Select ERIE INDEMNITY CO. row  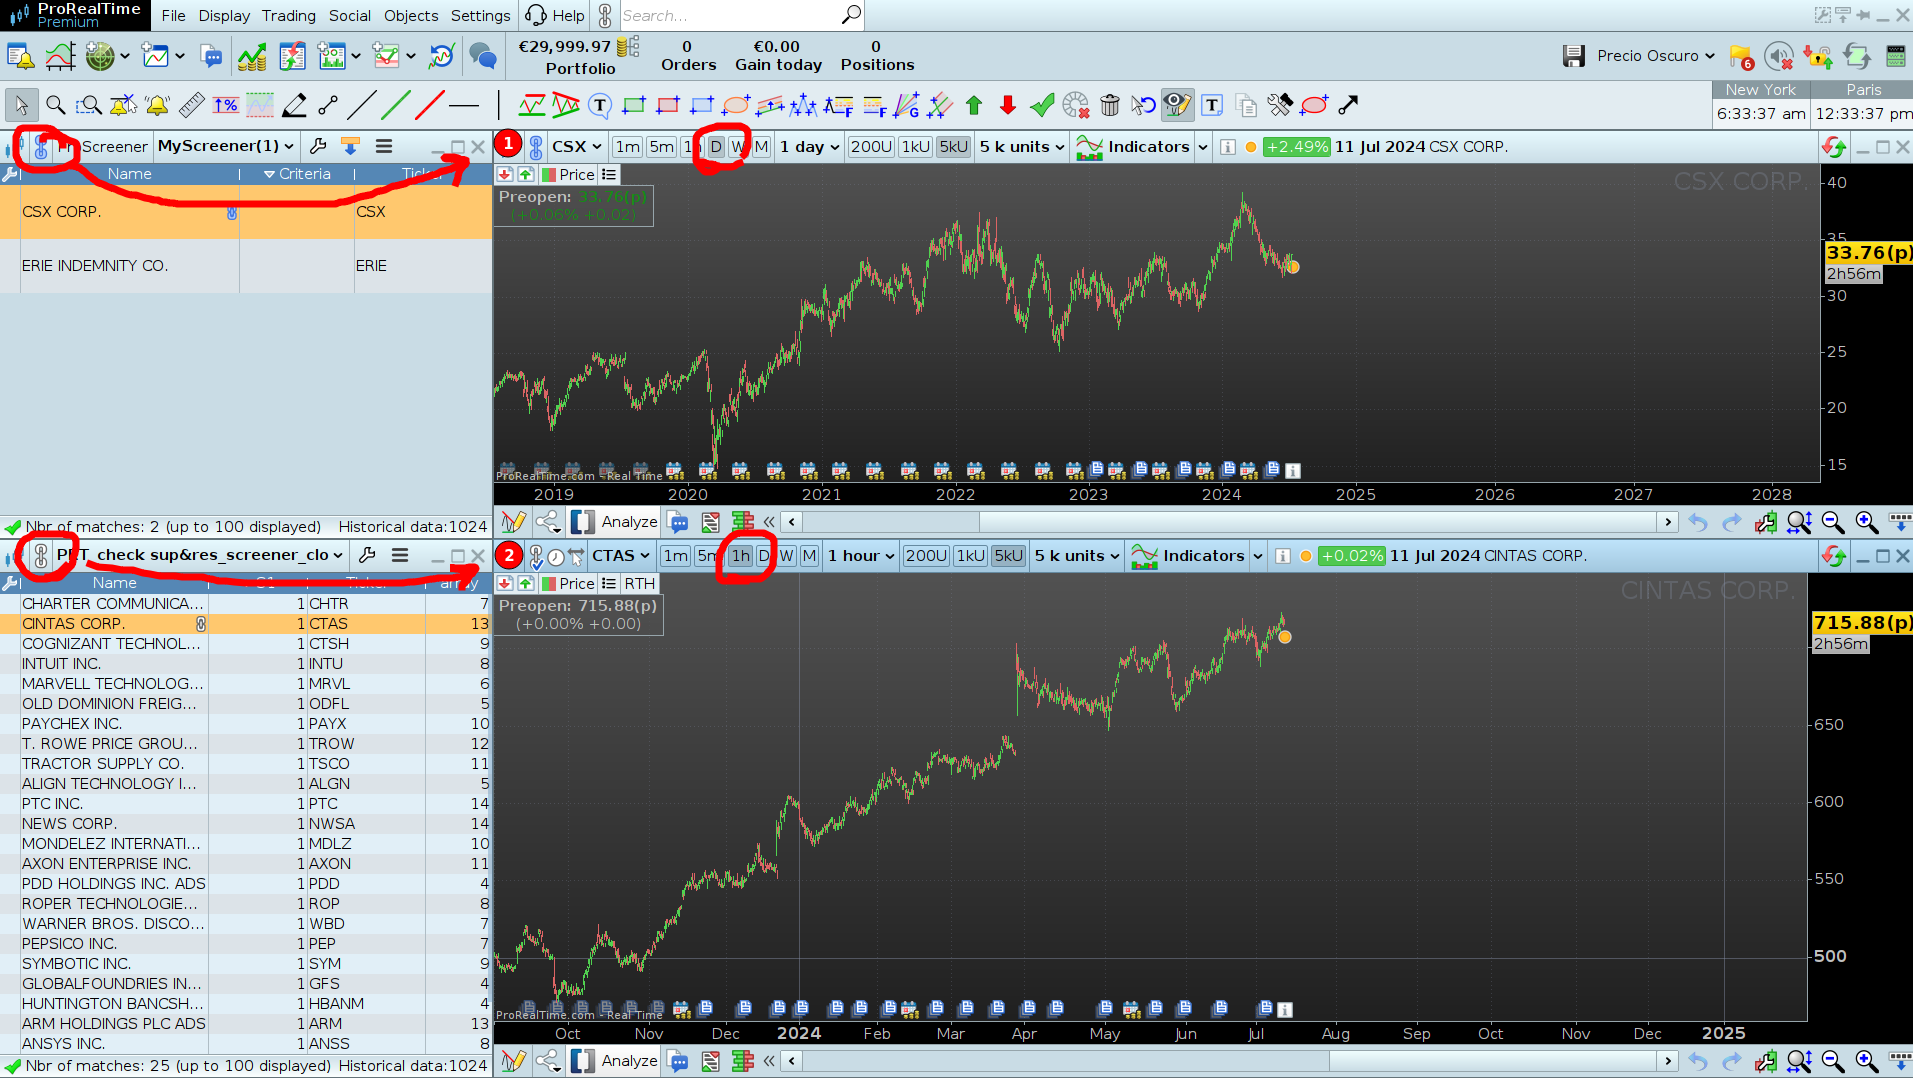pyautogui.click(x=246, y=266)
